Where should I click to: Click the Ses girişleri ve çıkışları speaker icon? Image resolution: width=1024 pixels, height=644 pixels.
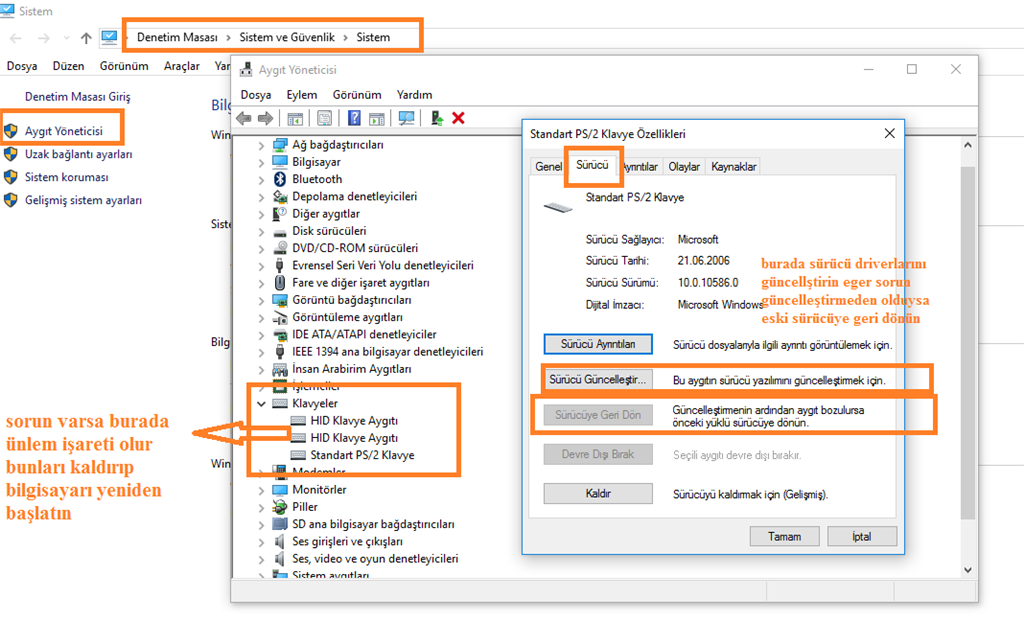(280, 541)
